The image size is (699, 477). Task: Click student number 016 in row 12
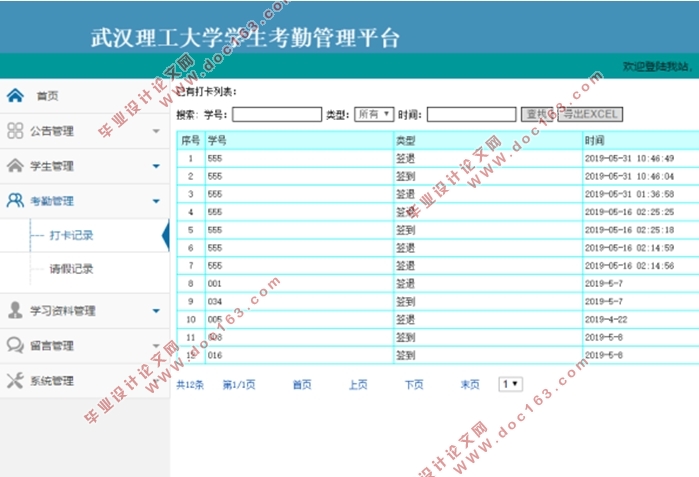point(215,355)
